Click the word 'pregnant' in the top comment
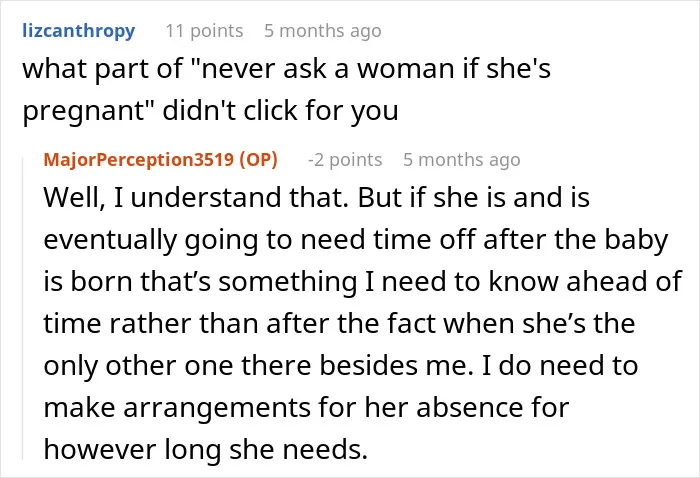 [x=84, y=112]
